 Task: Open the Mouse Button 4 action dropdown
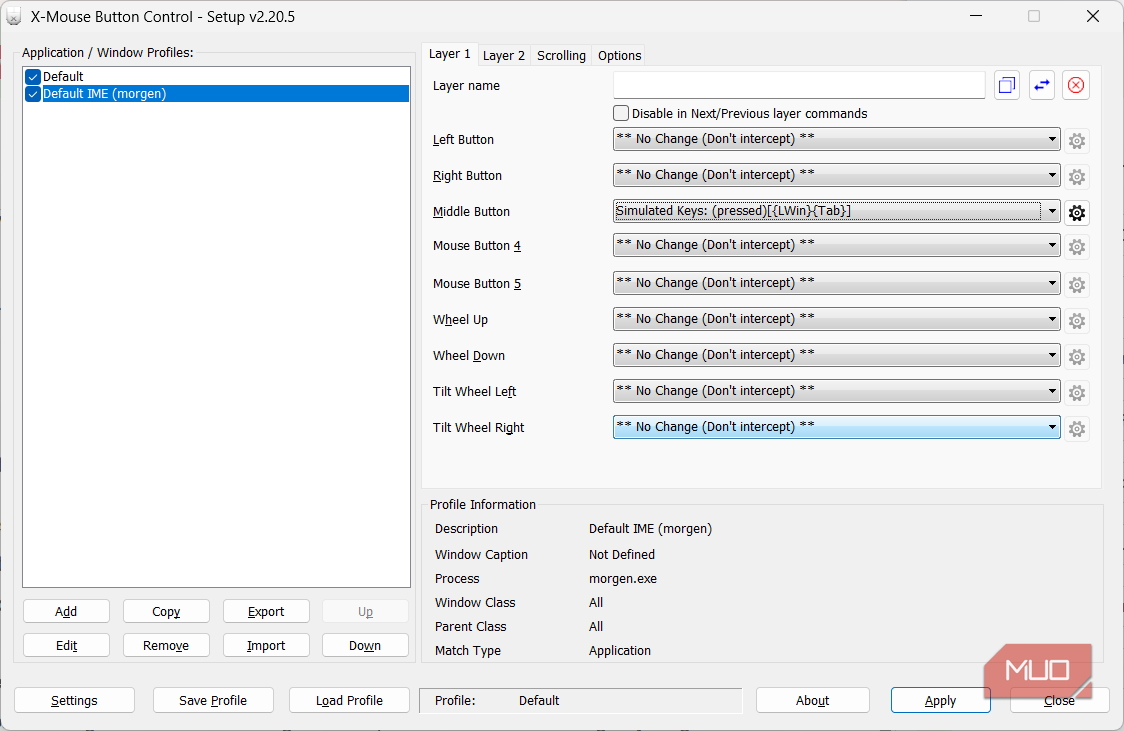[837, 245]
